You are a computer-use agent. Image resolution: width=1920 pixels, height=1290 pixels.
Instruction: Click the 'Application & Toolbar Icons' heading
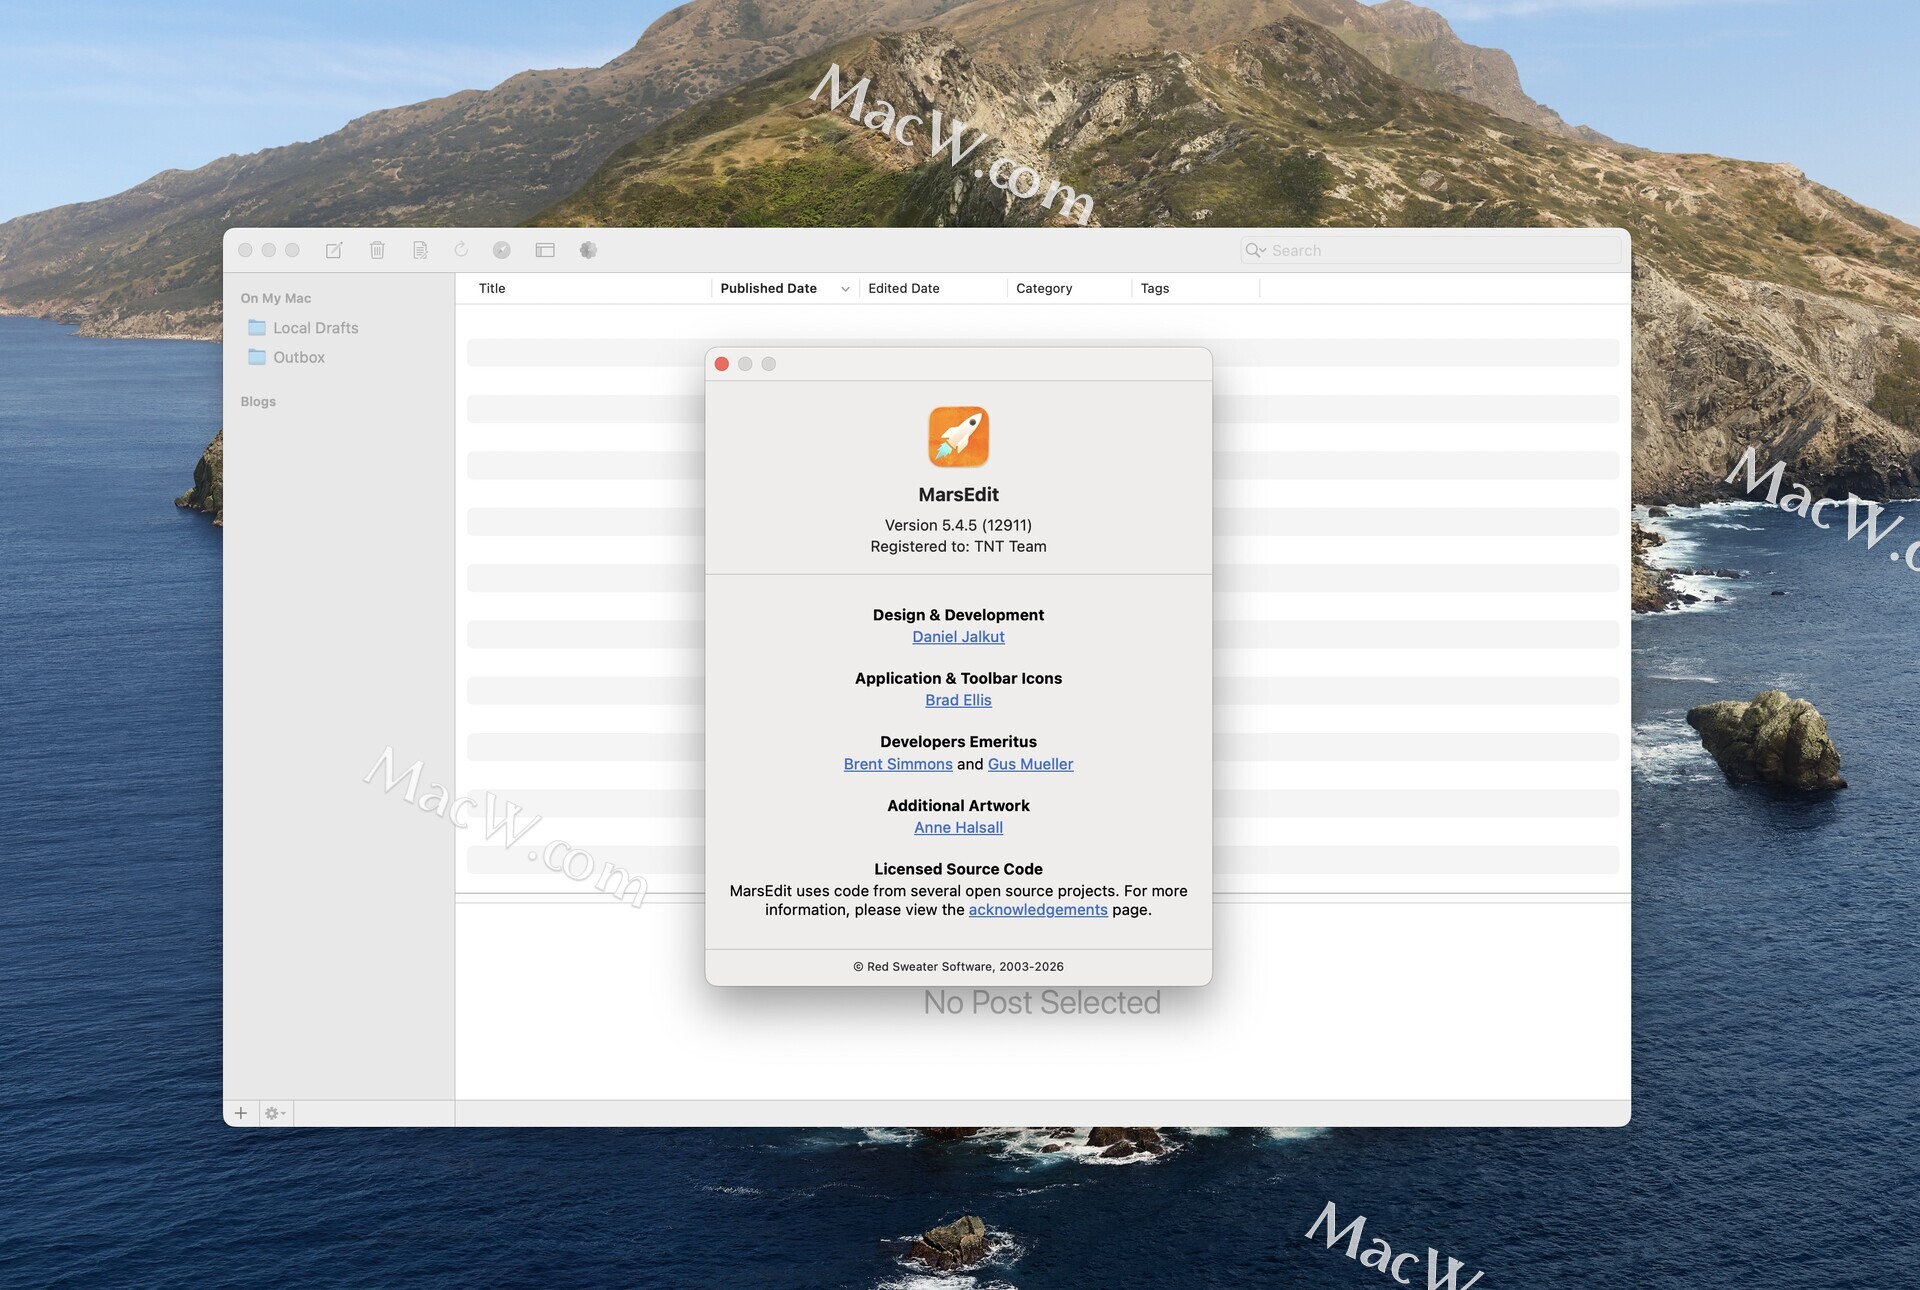[958, 678]
